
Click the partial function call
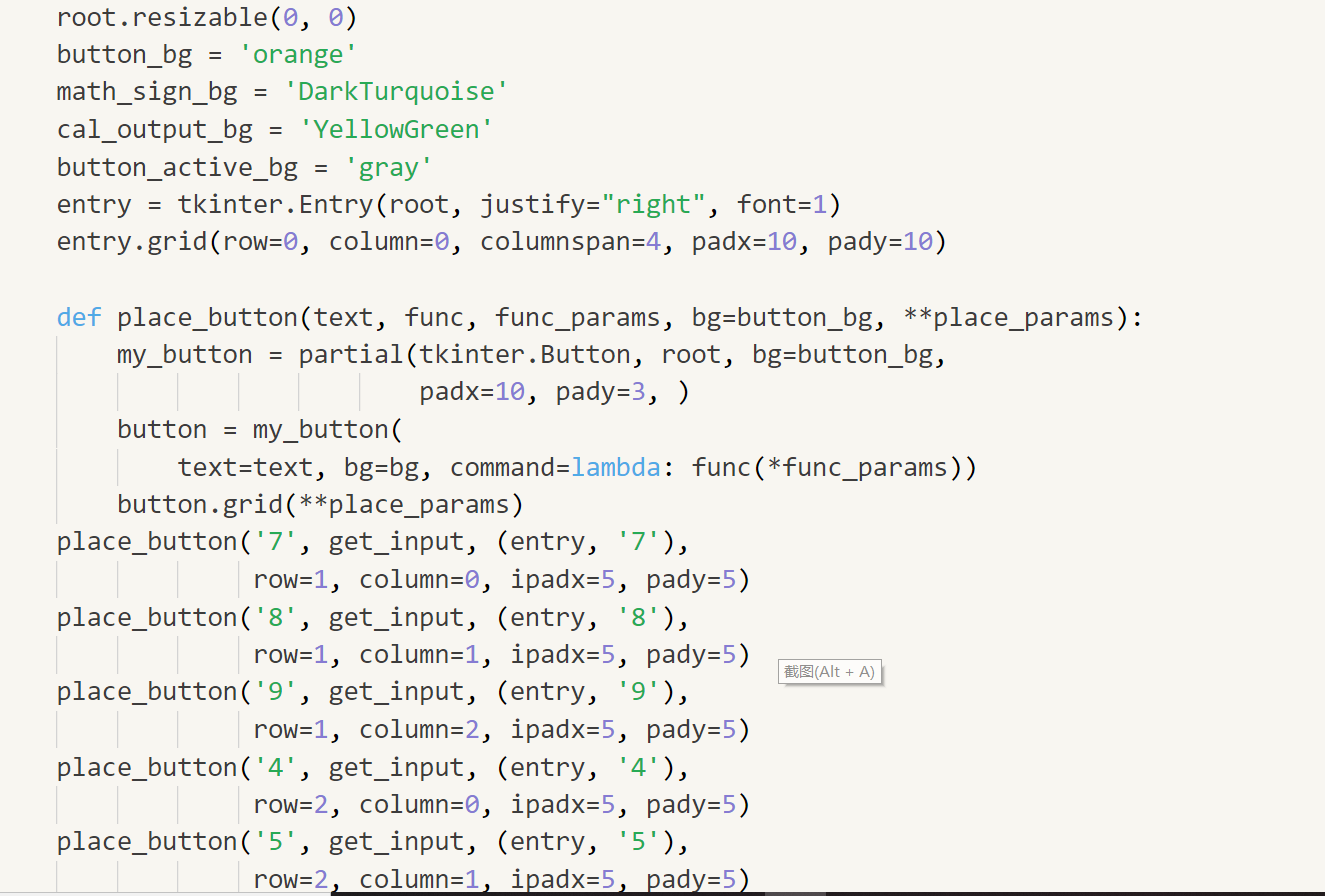point(351,355)
